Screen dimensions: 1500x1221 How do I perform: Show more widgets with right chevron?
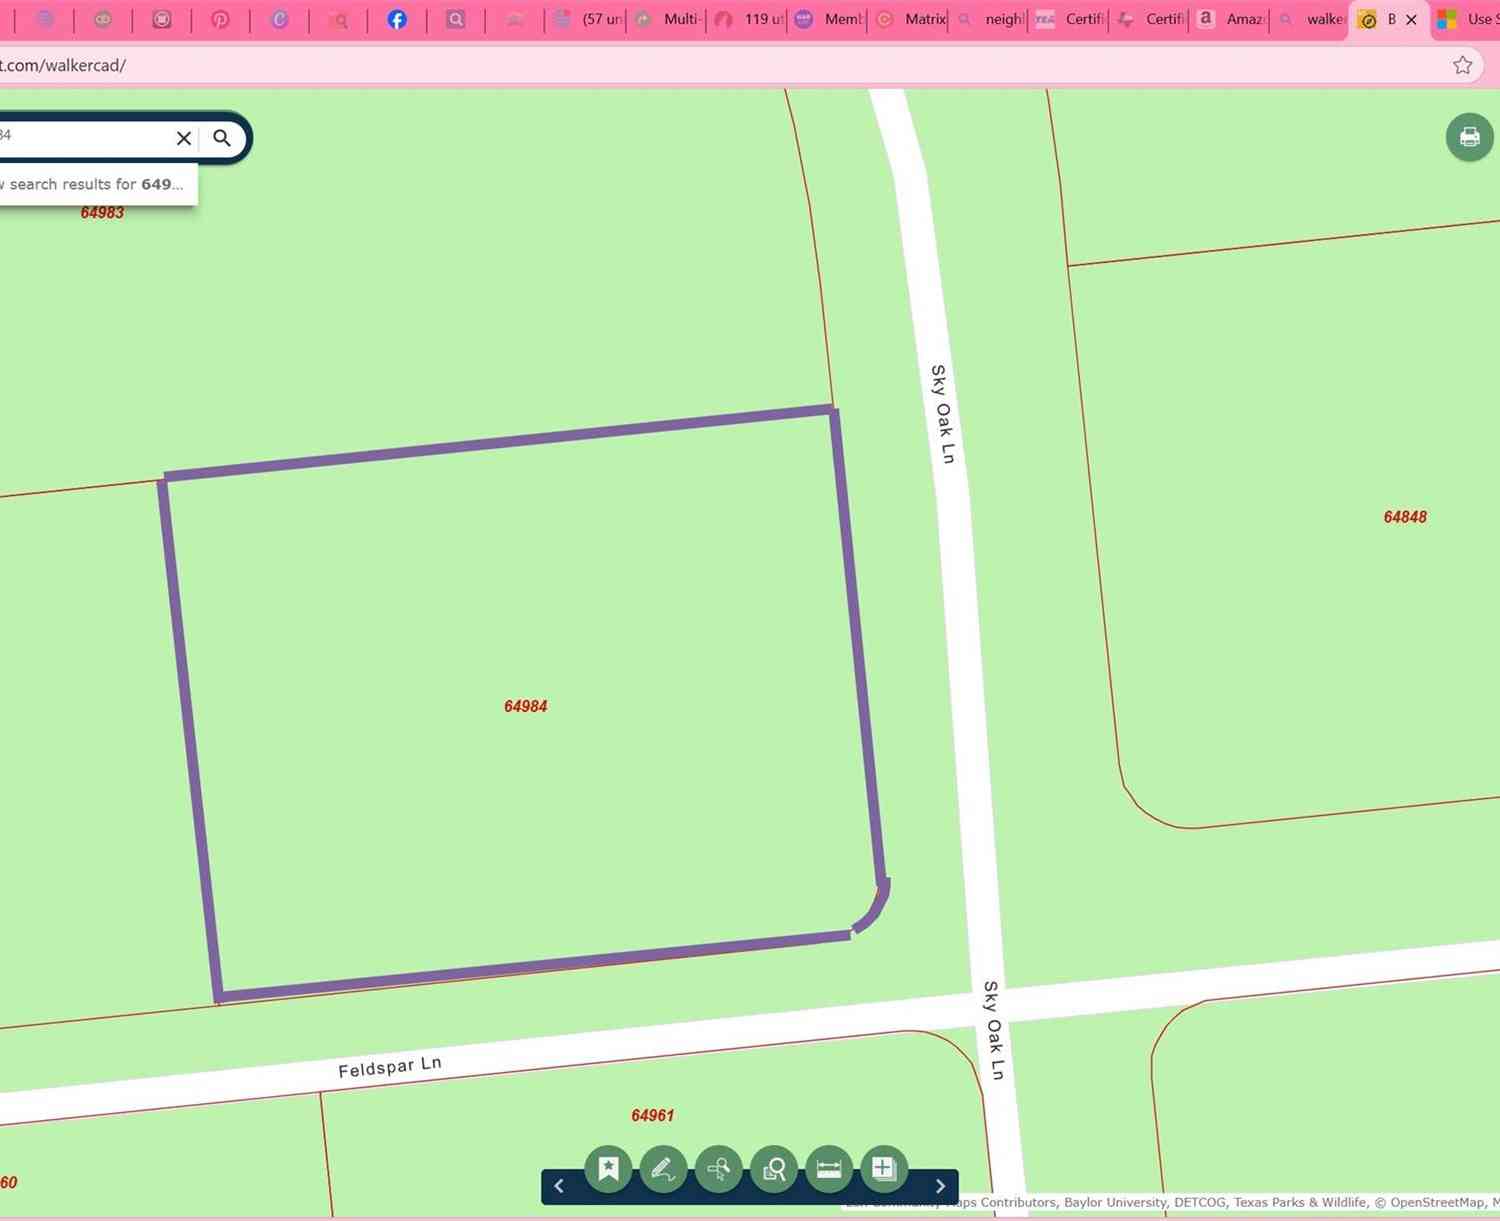[x=940, y=1187]
